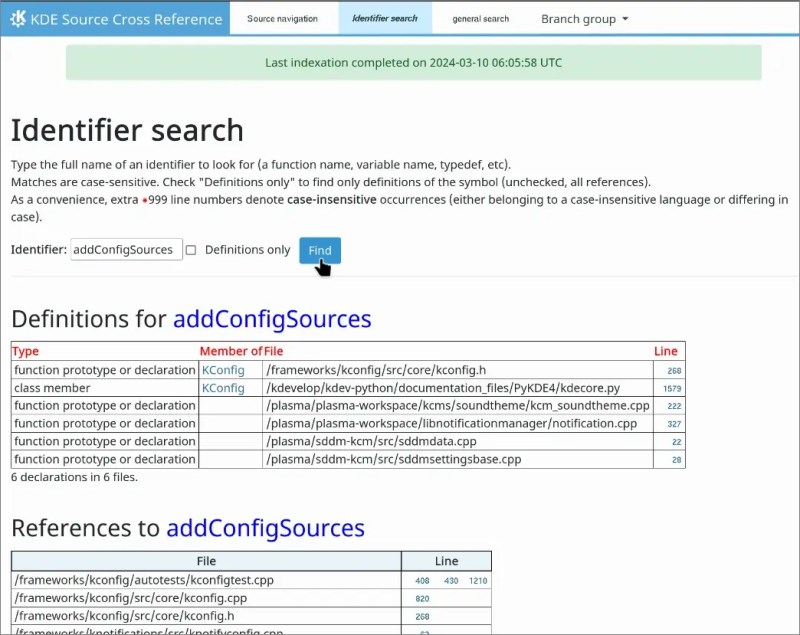
Task: Click the Find button
Action: coord(320,250)
